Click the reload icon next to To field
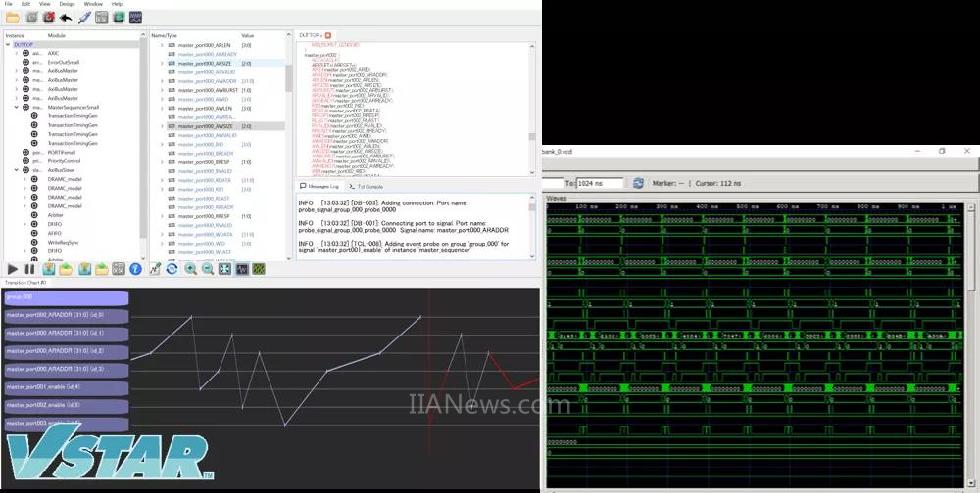Image resolution: width=980 pixels, height=493 pixels. coord(638,183)
